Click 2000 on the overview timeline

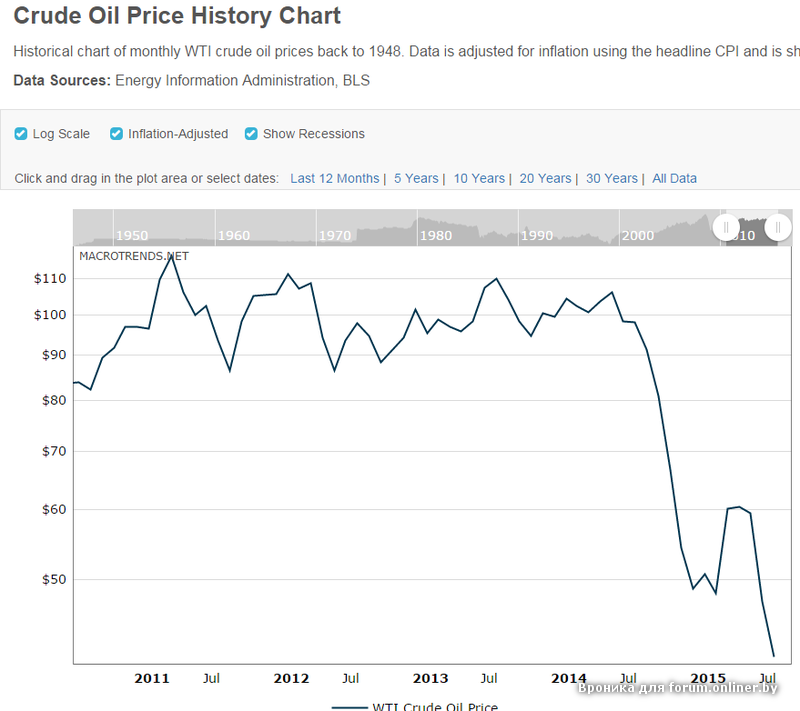point(638,236)
